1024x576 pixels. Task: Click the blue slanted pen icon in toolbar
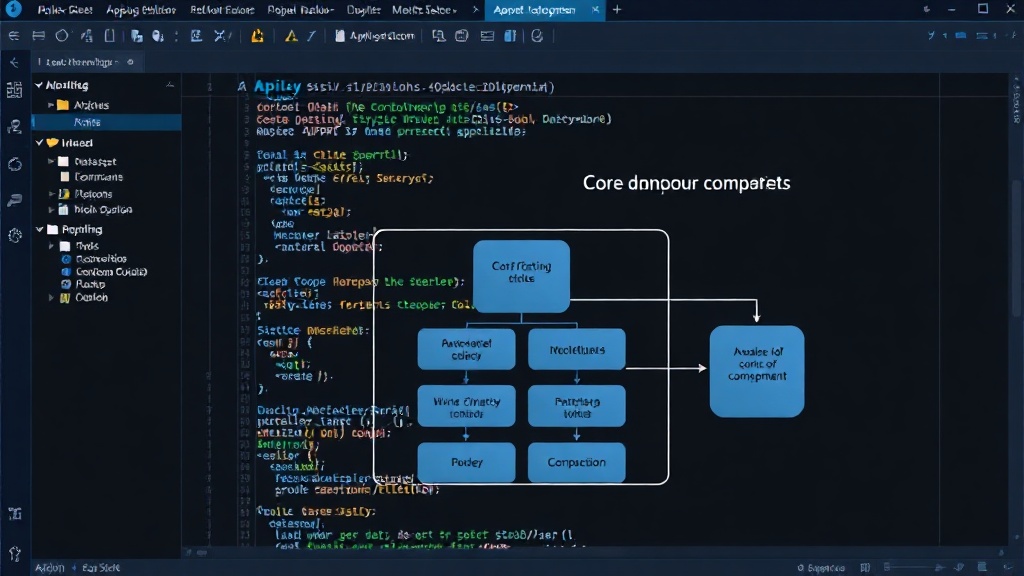pyautogui.click(x=312, y=36)
